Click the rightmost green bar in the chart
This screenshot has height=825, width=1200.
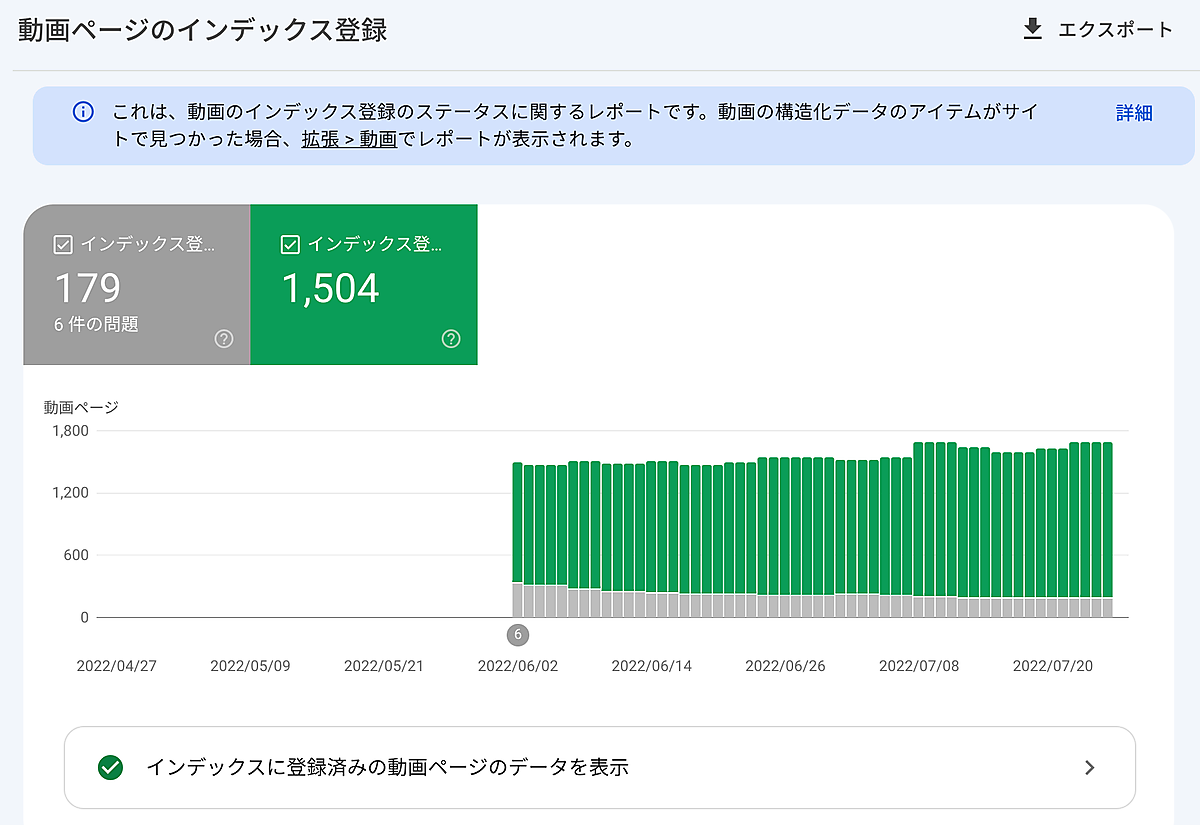1107,520
